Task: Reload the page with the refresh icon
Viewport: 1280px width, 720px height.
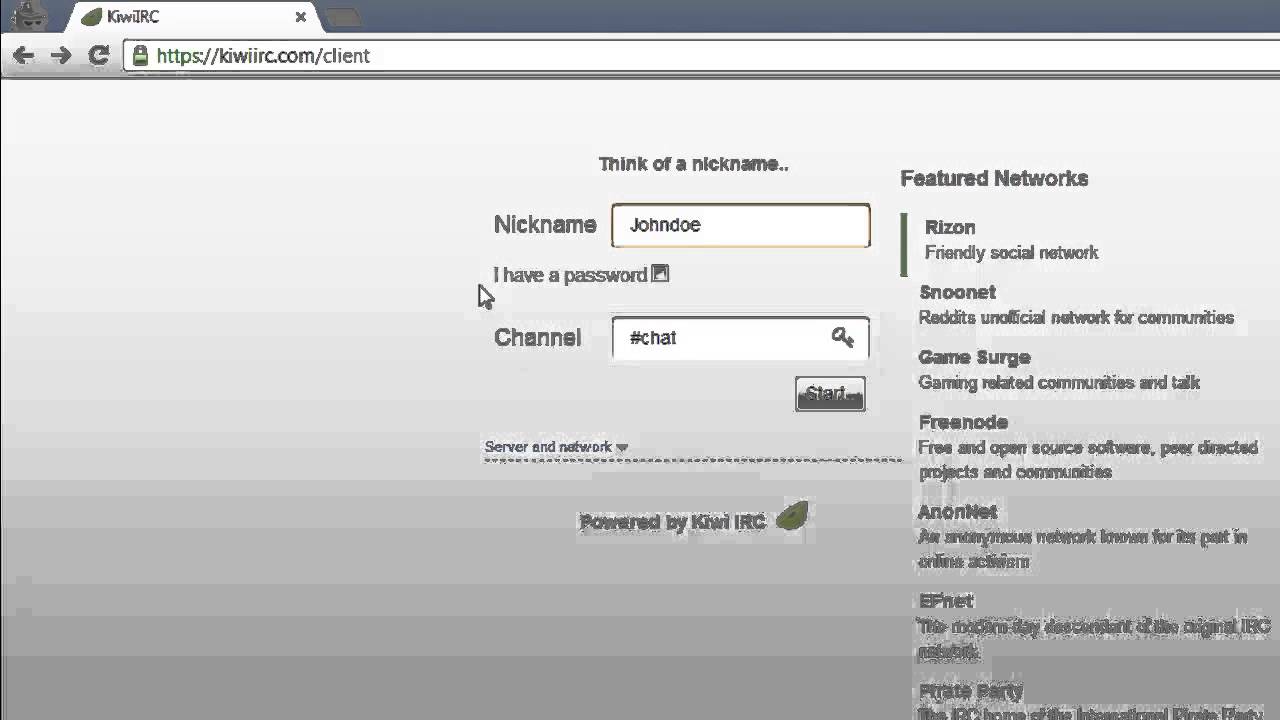Action: tap(98, 56)
